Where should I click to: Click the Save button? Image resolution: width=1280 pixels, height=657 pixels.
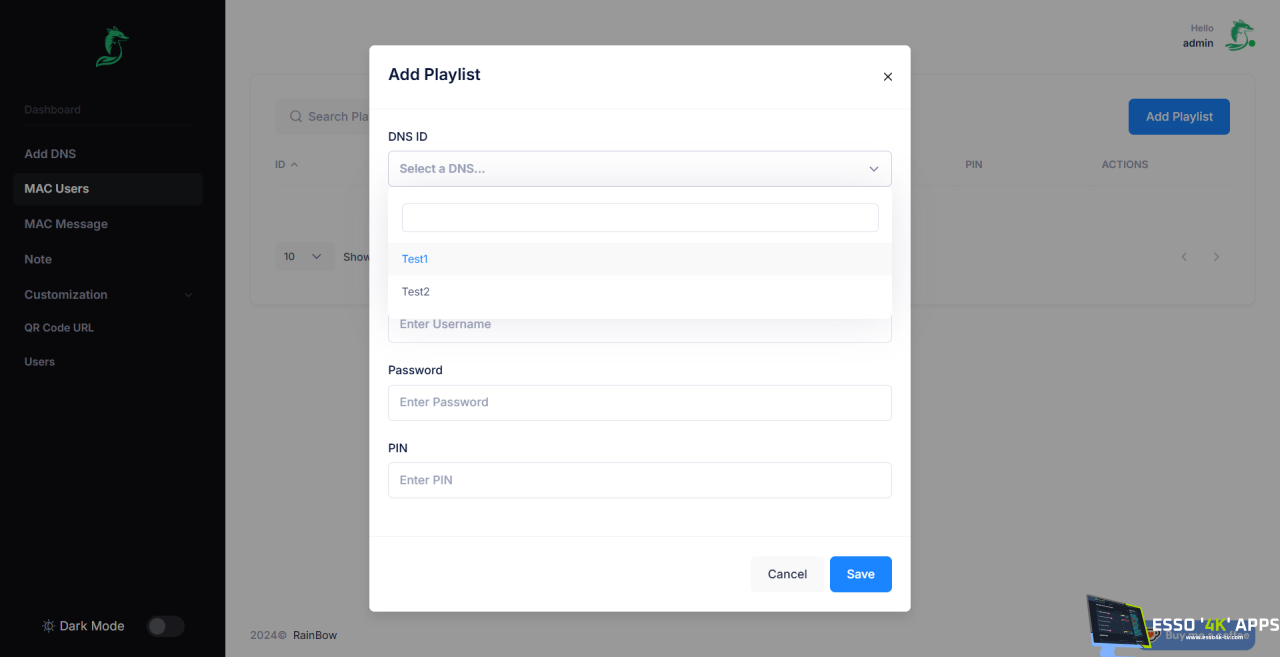(x=860, y=574)
